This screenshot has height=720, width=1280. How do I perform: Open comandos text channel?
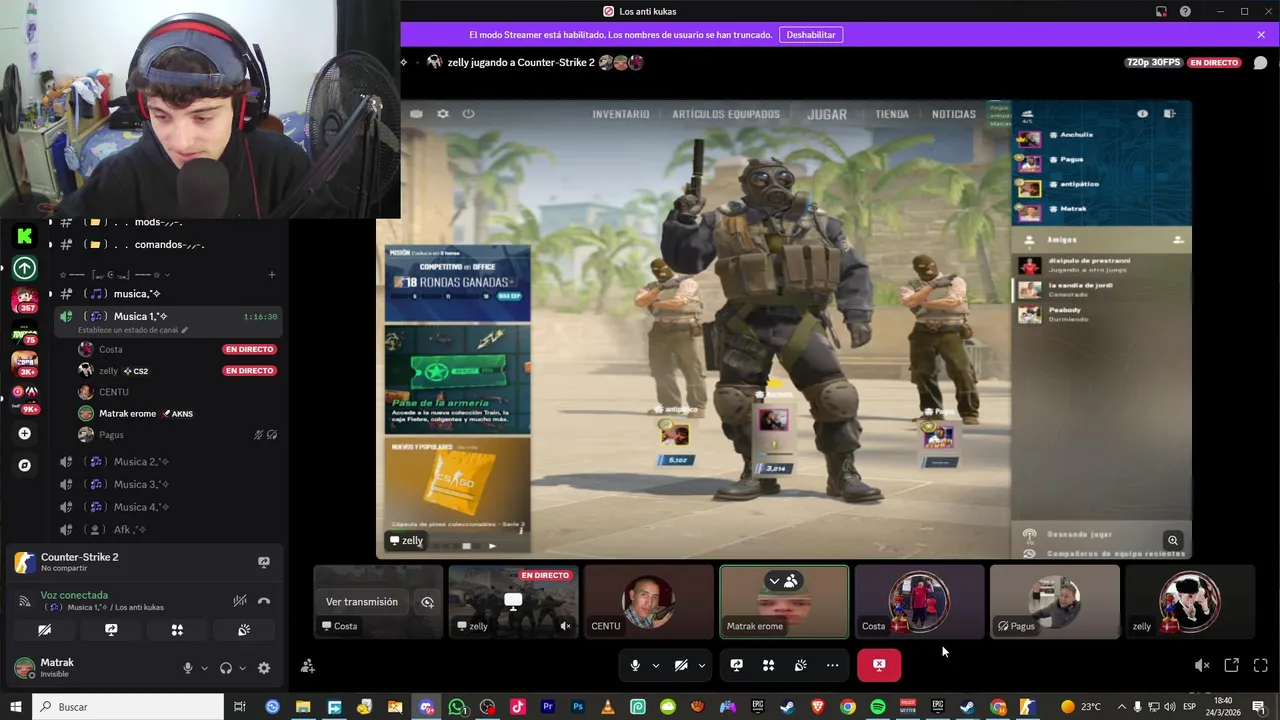[167, 244]
